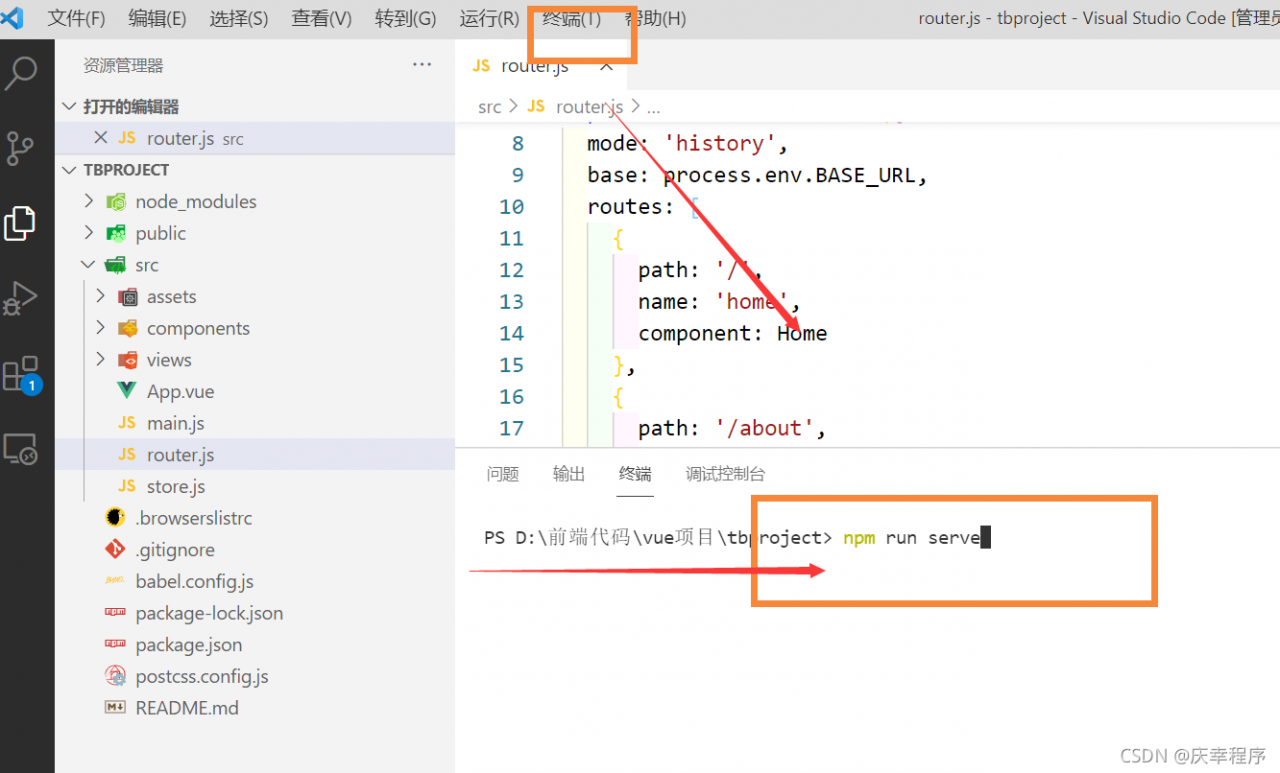Switch to the 调试控制台 panel tab
This screenshot has height=773, width=1280.
click(x=726, y=474)
